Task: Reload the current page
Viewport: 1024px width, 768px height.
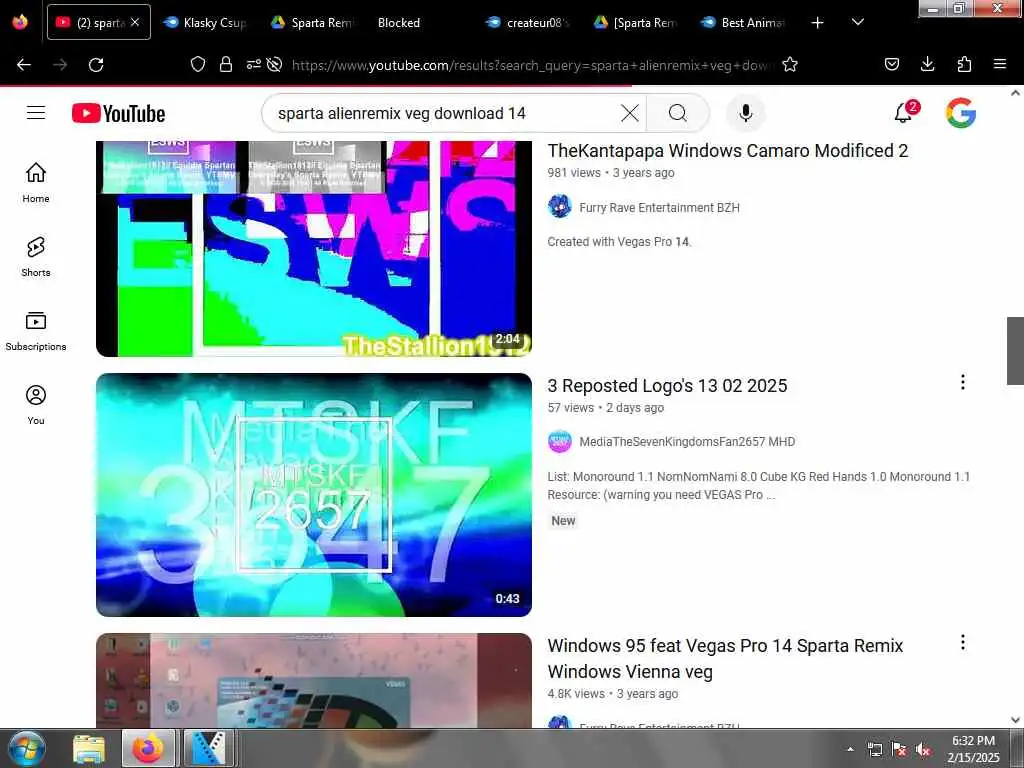Action: 96,65
